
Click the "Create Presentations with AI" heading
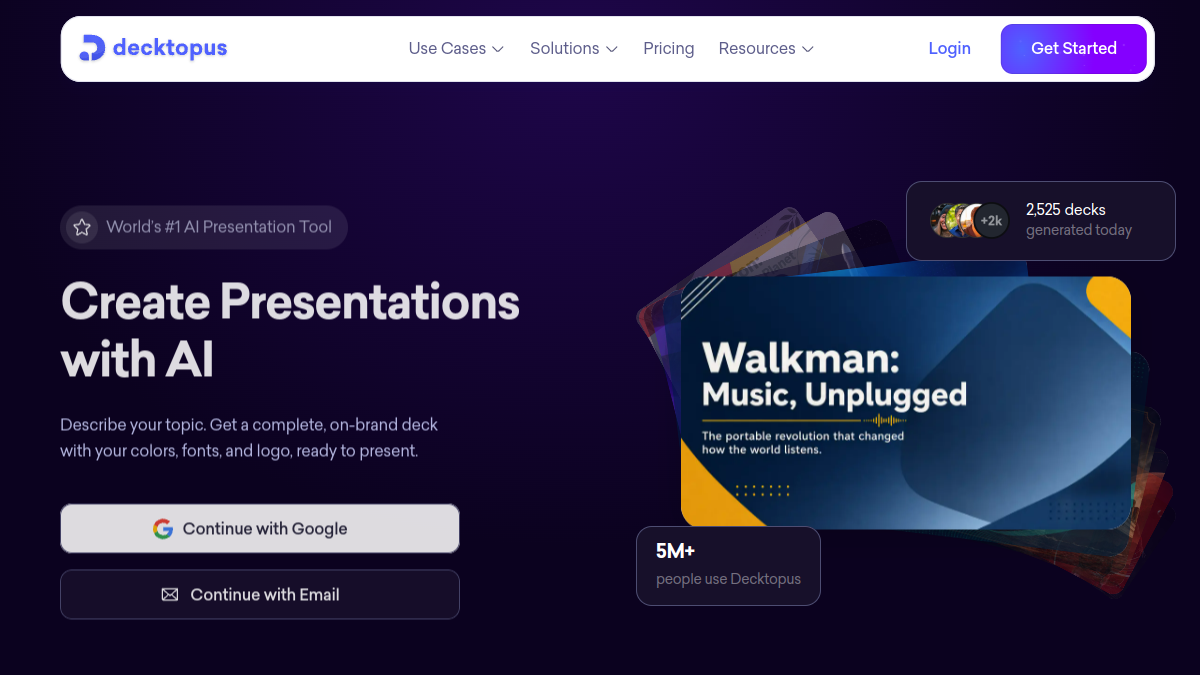pyautogui.click(x=290, y=330)
